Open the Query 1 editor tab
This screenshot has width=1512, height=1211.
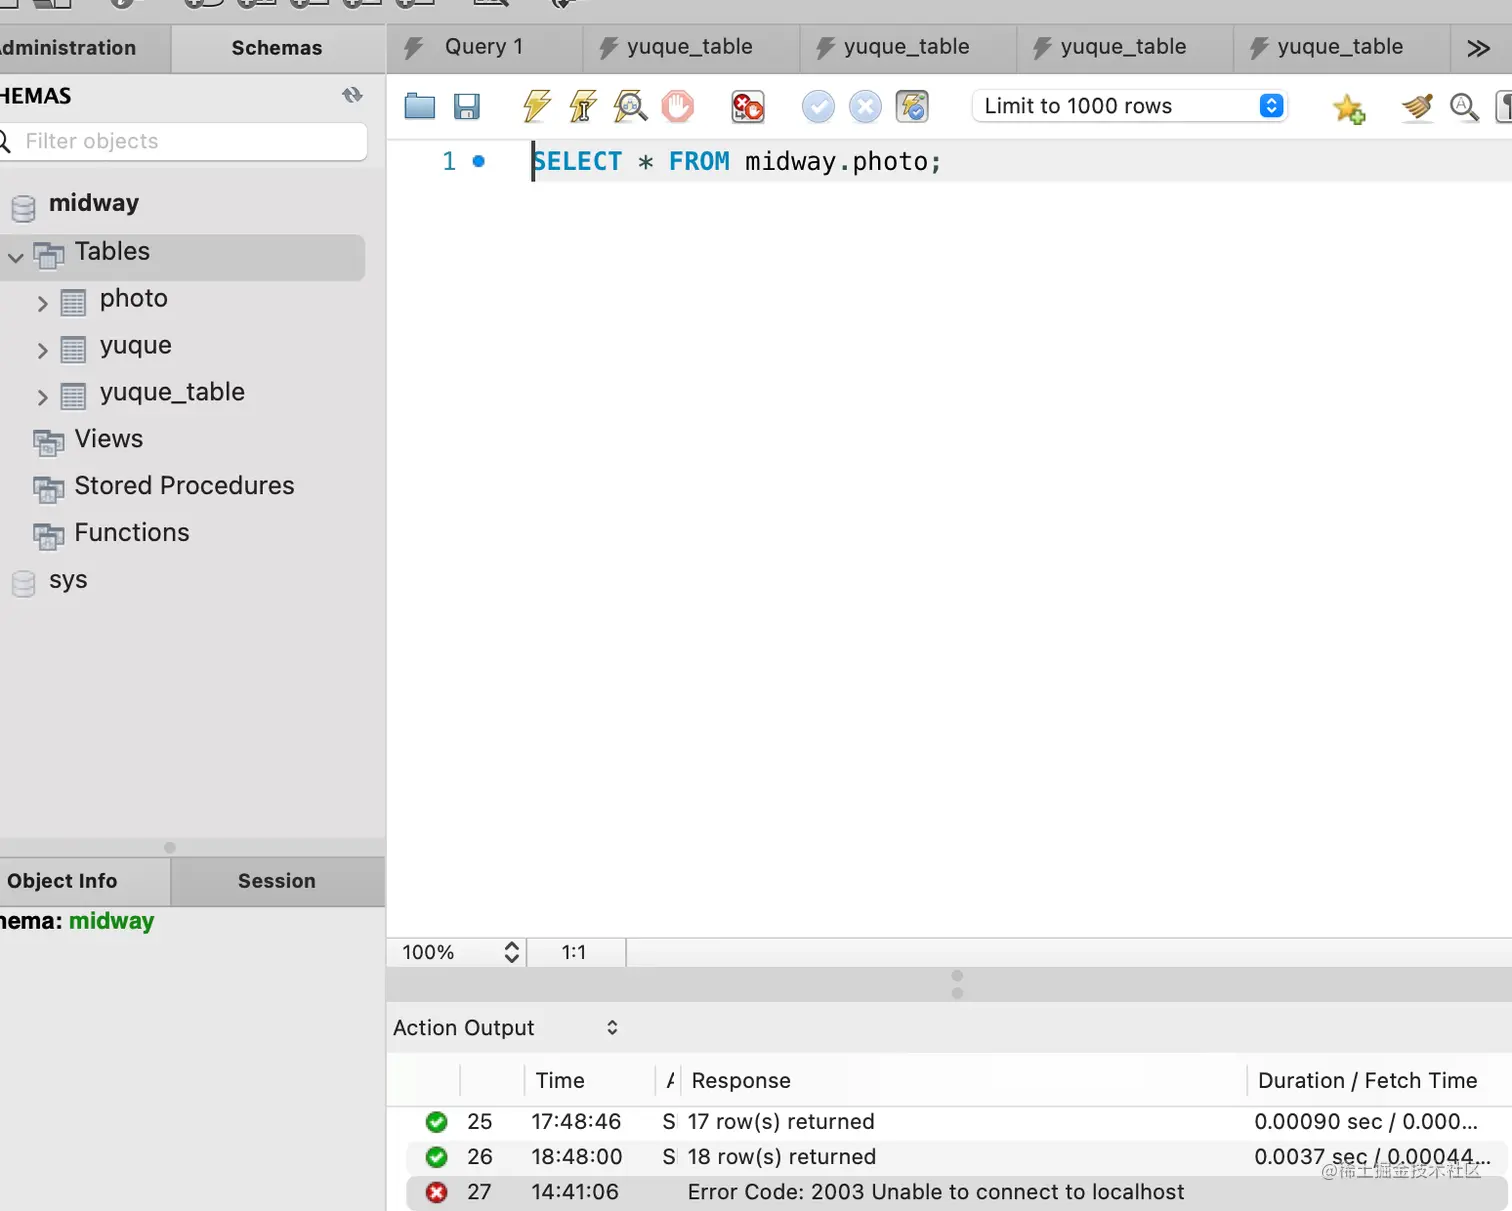(x=485, y=47)
